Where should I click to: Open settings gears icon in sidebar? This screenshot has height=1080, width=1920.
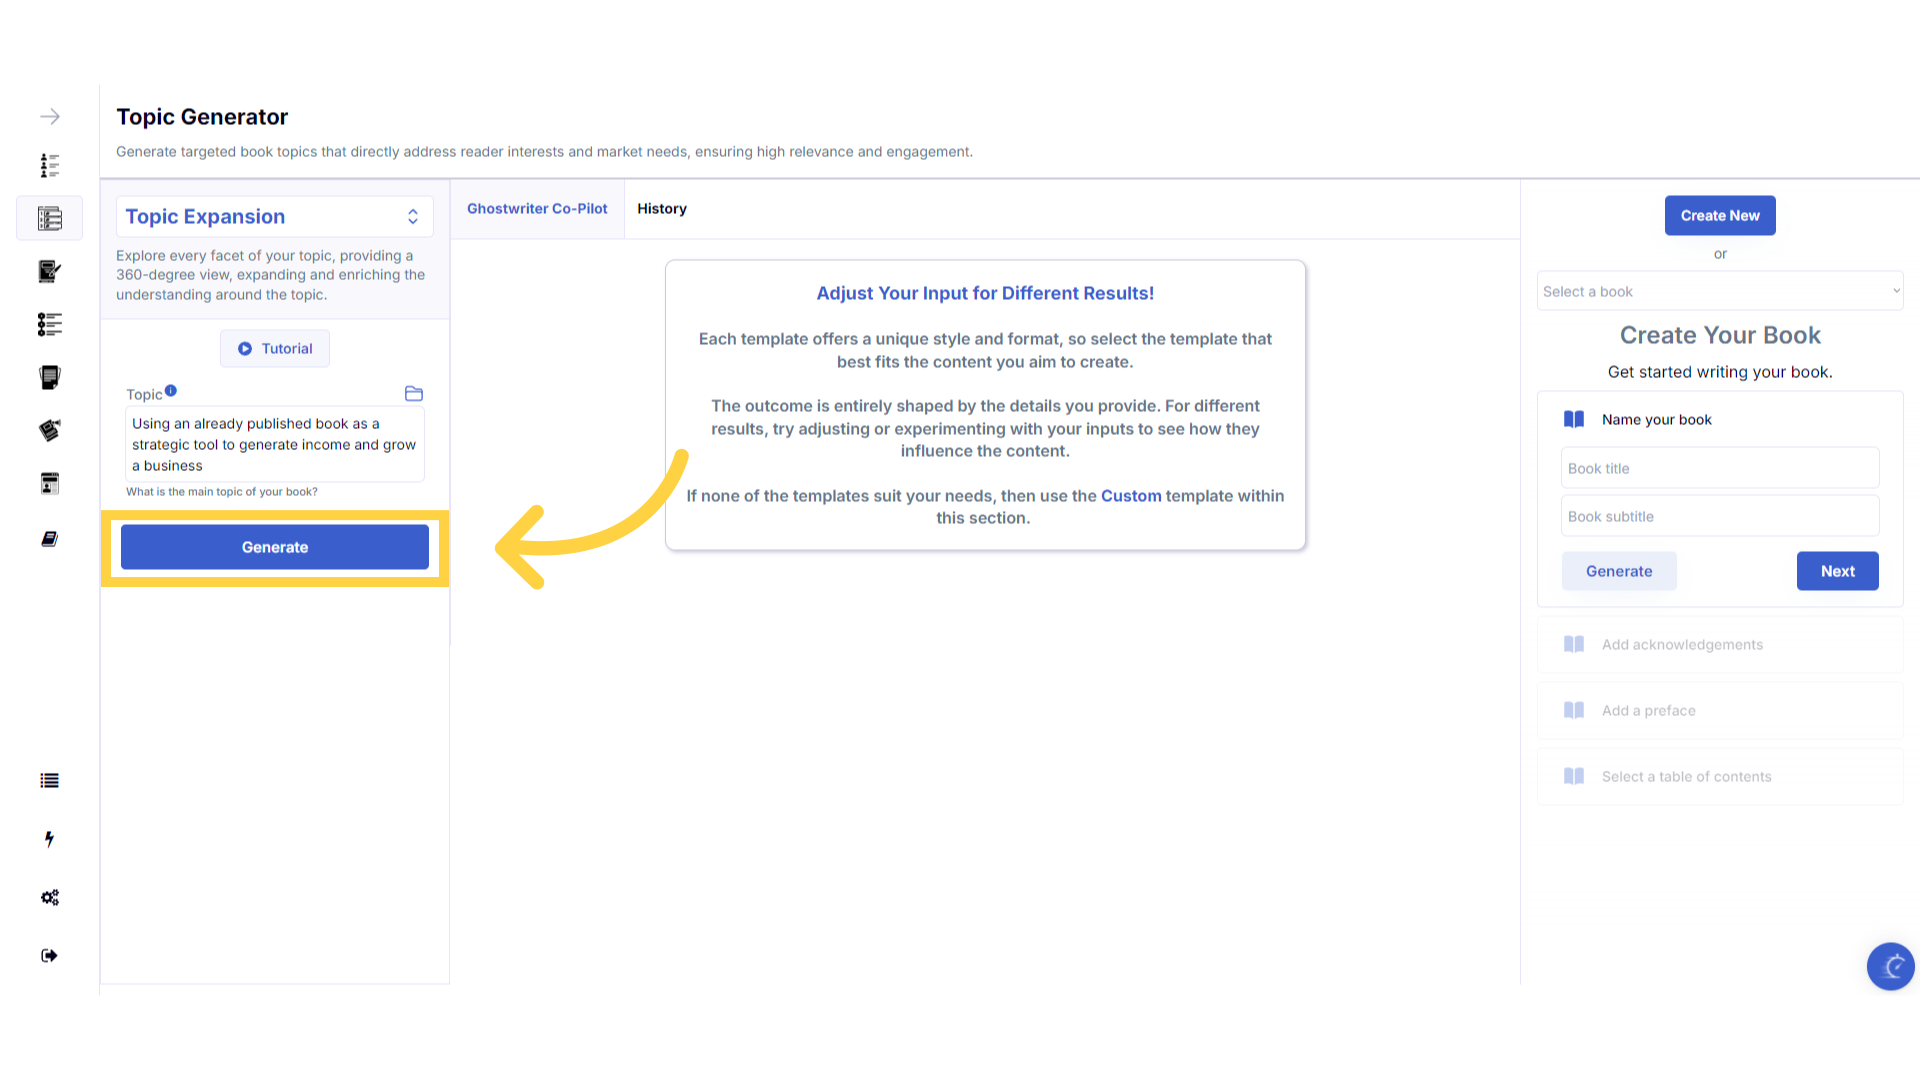[49, 897]
